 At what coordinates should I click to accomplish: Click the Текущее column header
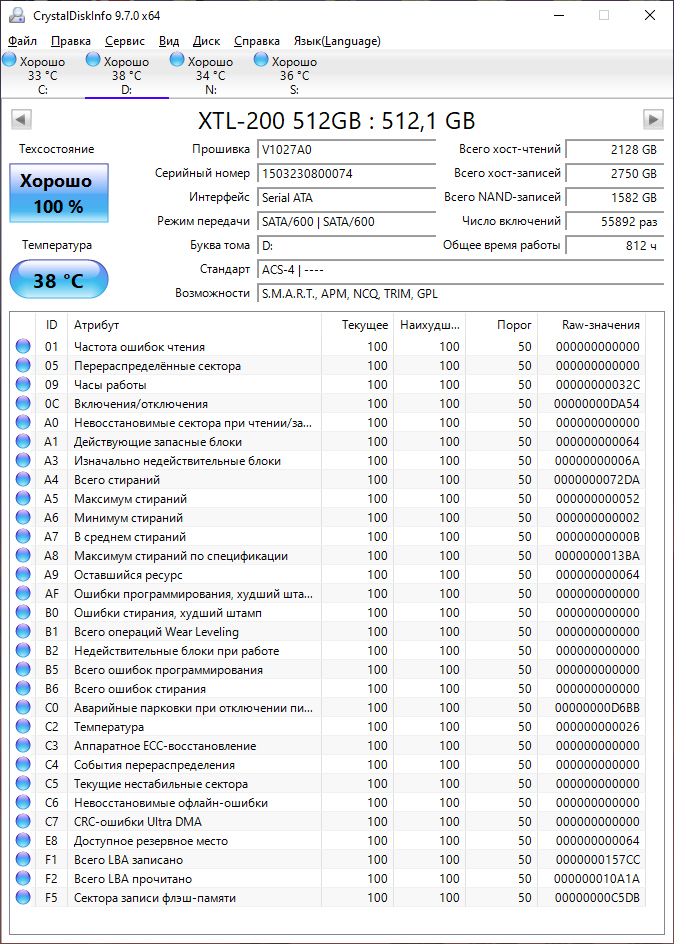pos(357,324)
